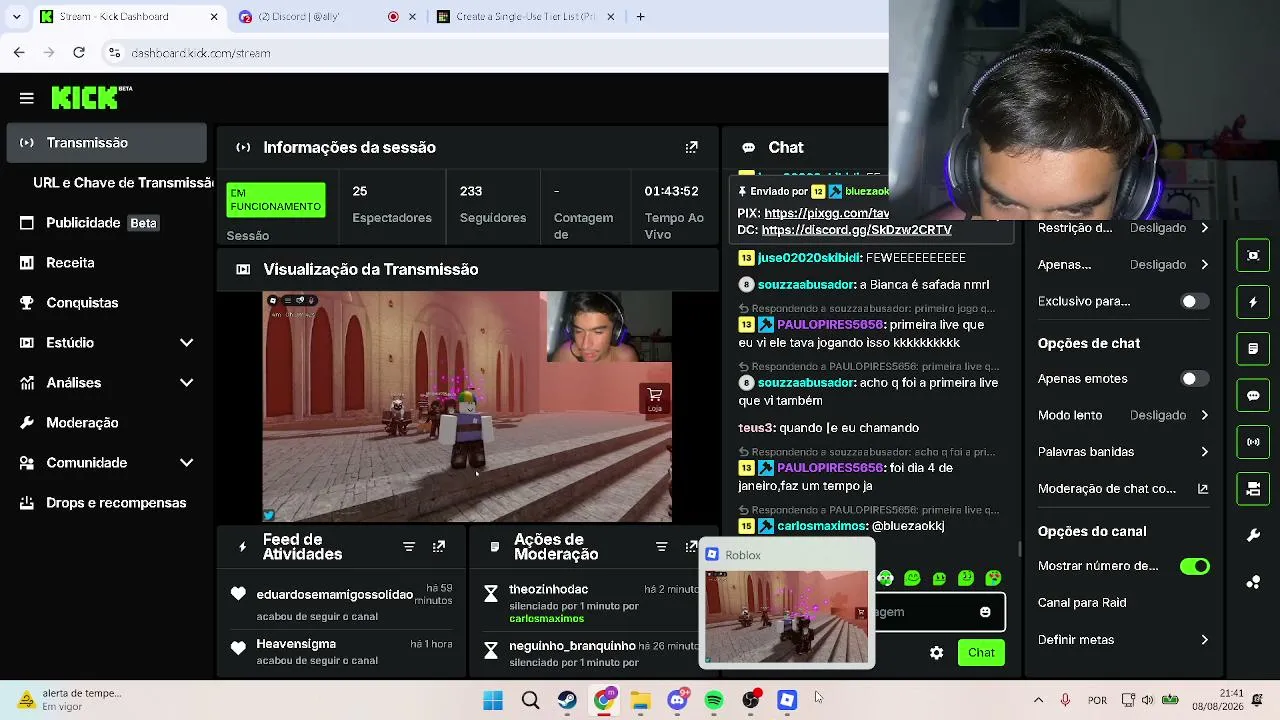Select Transmissão in the sidebar
The height and width of the screenshot is (720, 1280).
(x=107, y=143)
